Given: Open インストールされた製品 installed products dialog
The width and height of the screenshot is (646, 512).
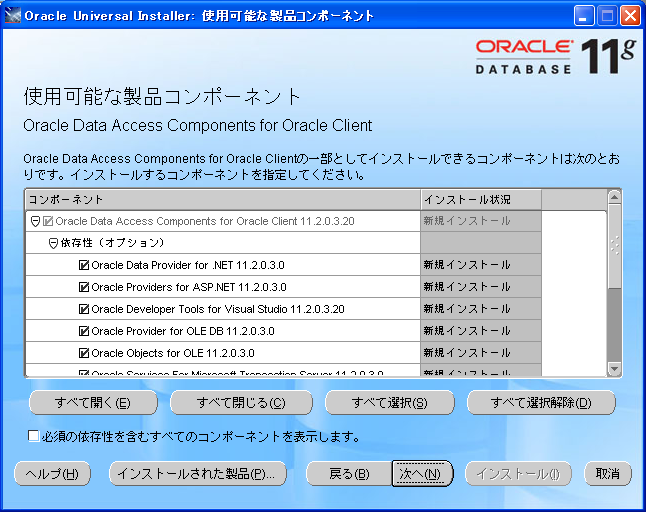Looking at the screenshot, I should coord(197,473).
